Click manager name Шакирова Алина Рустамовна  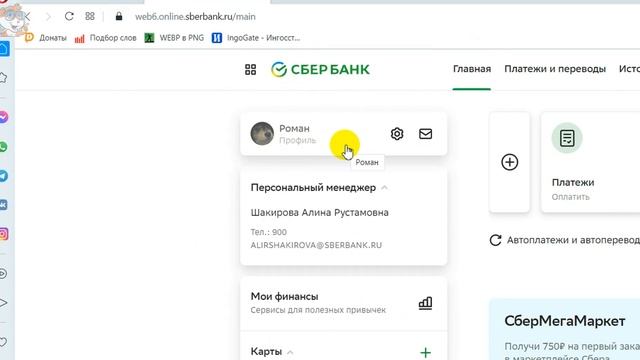pyautogui.click(x=320, y=213)
